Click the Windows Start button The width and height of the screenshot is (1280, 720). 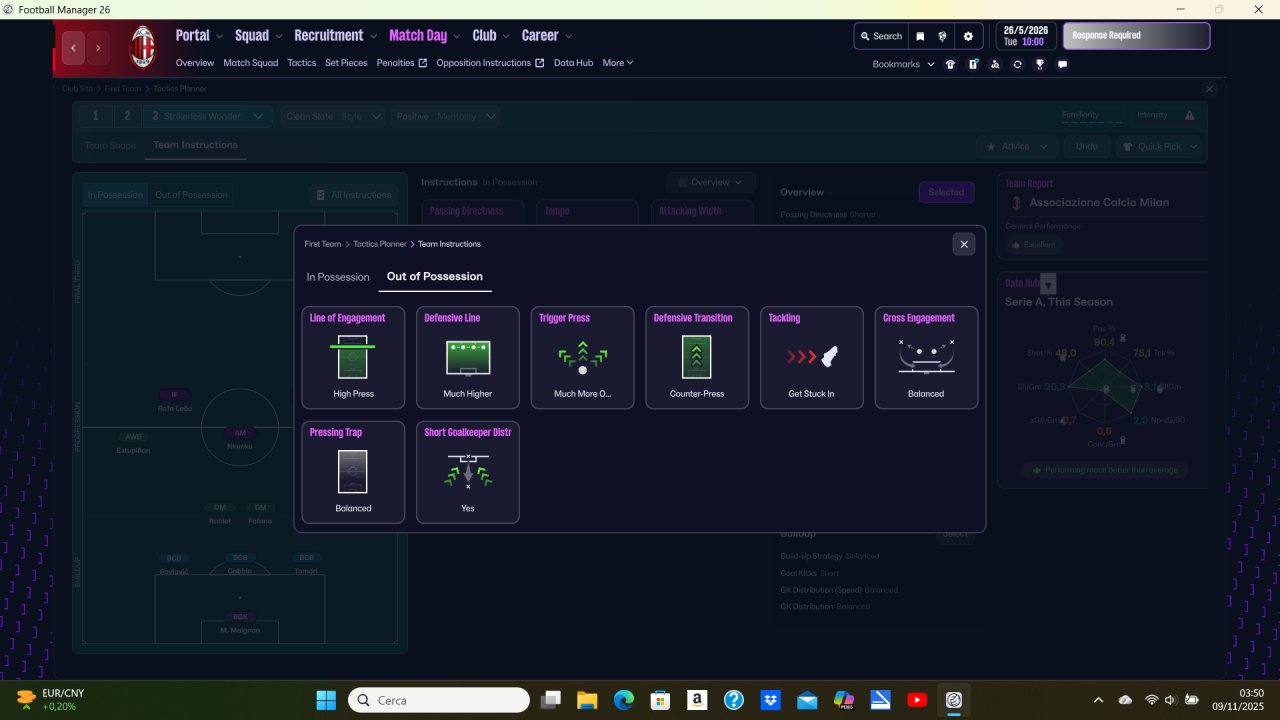(x=326, y=700)
